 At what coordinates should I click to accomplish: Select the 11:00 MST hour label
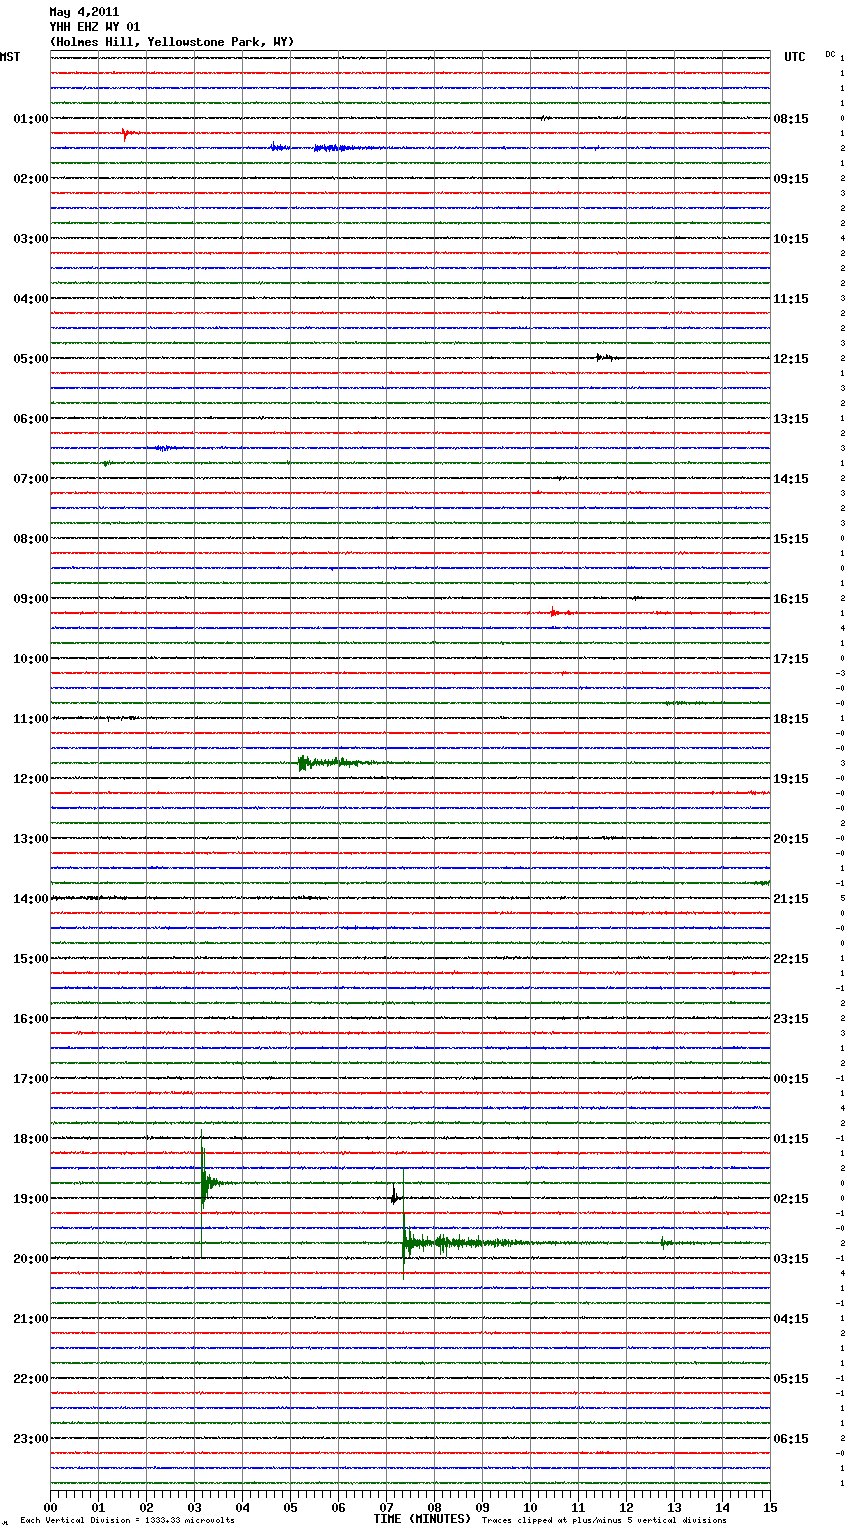pos(31,719)
